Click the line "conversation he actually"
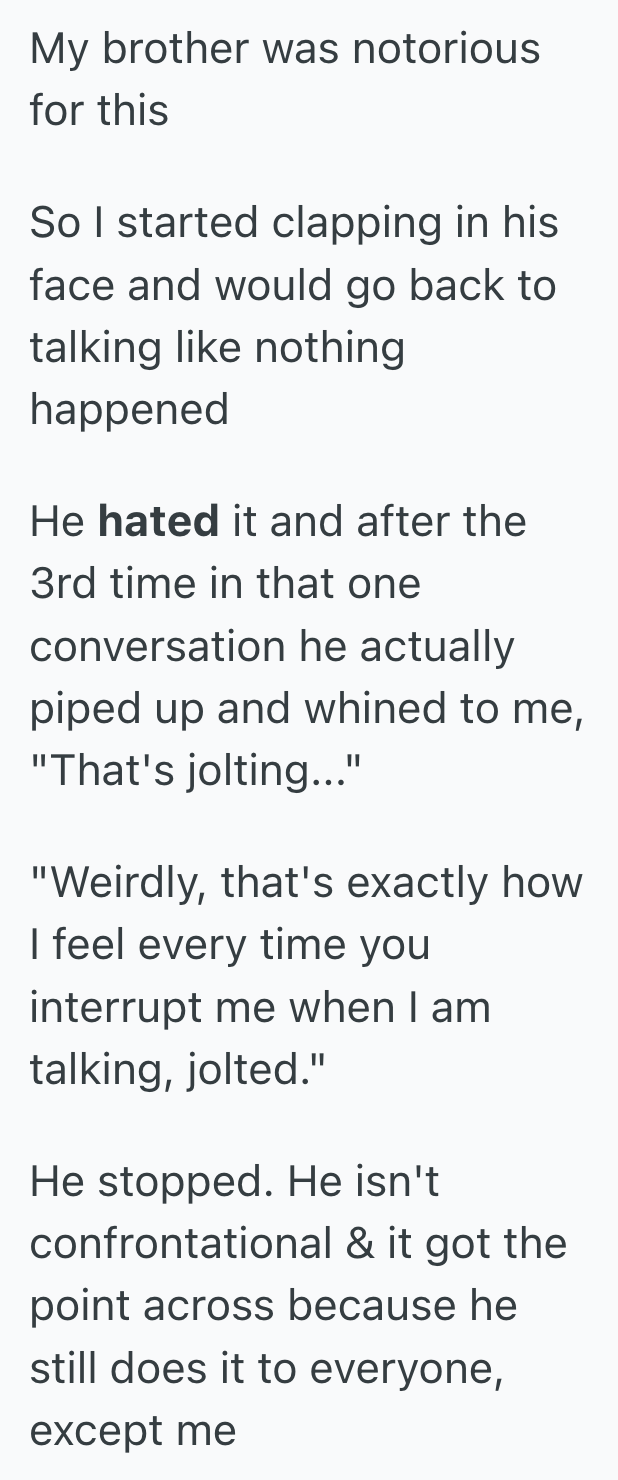This screenshot has height=1480, width=618. coord(271,646)
